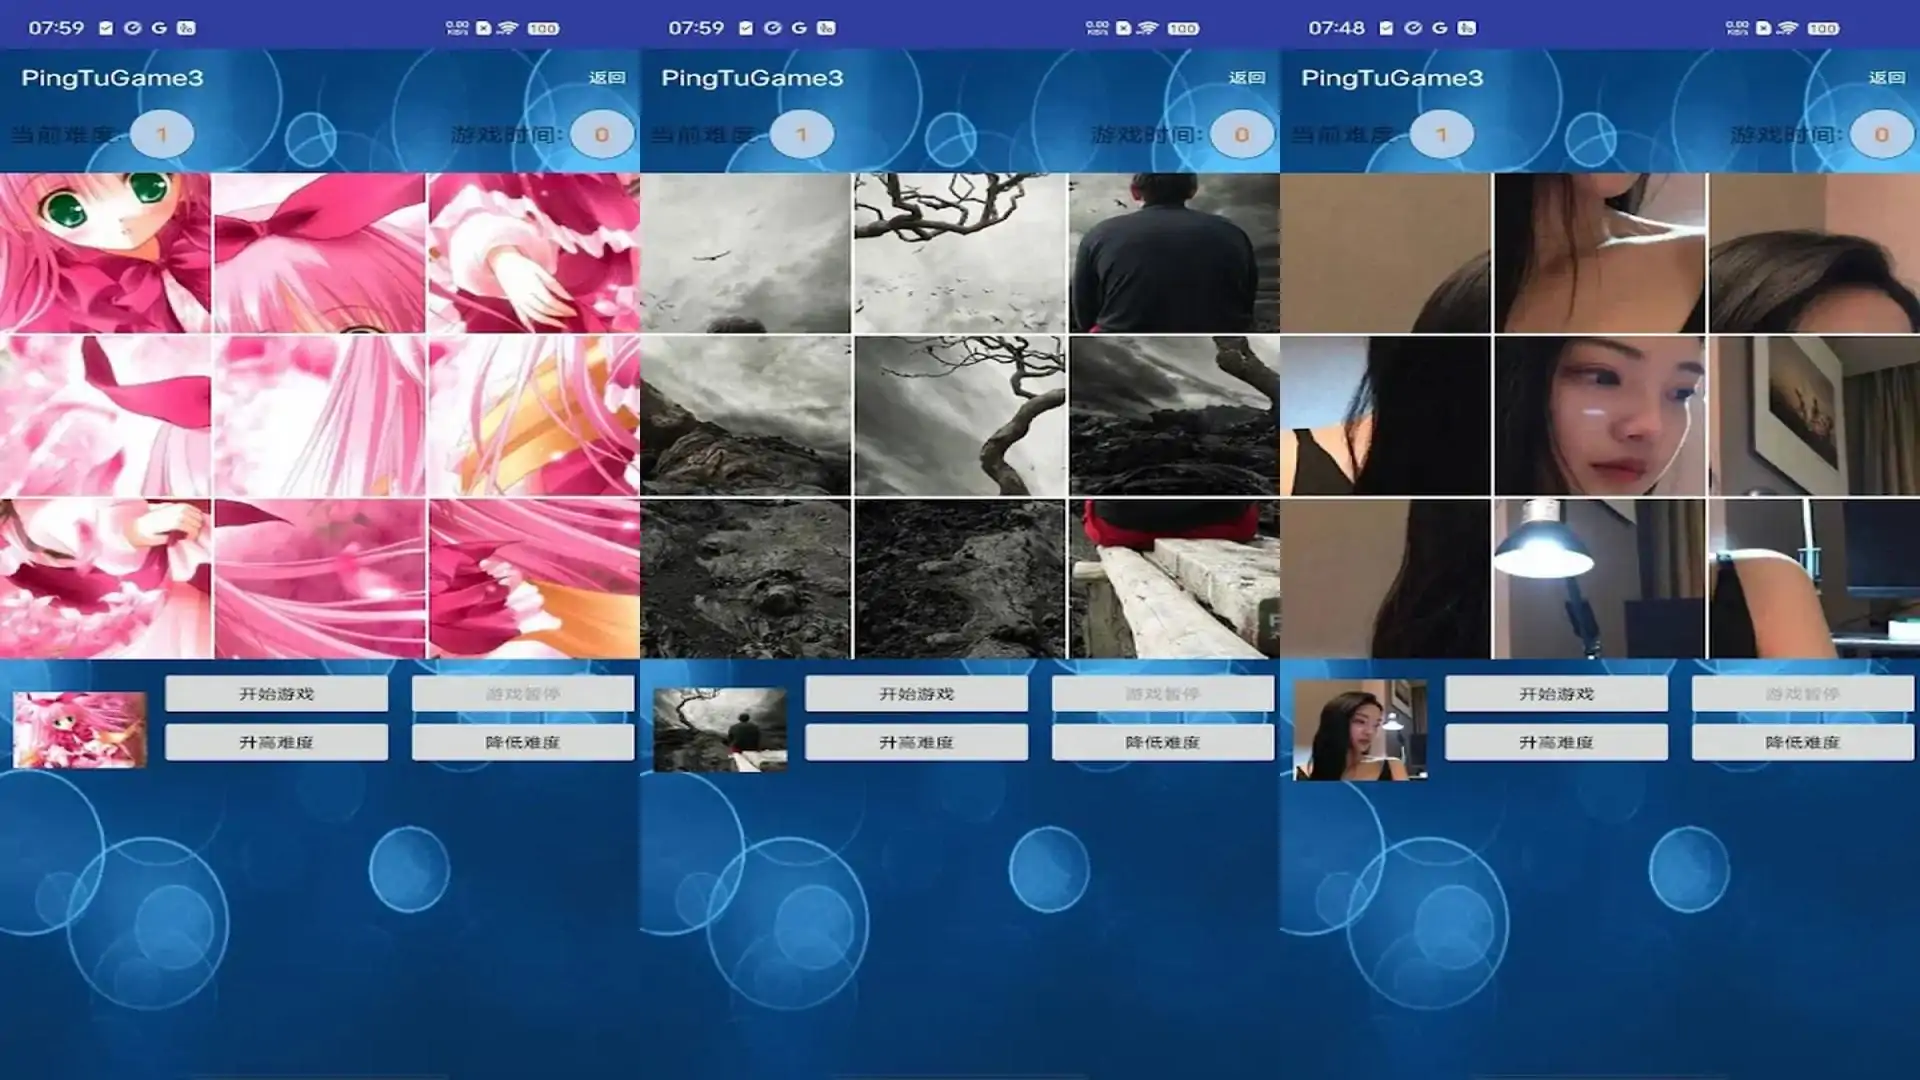Screen dimensions: 1920x1080
Task: Tap the Wi-Fi status icon above the anime screen
Action: click(507, 28)
